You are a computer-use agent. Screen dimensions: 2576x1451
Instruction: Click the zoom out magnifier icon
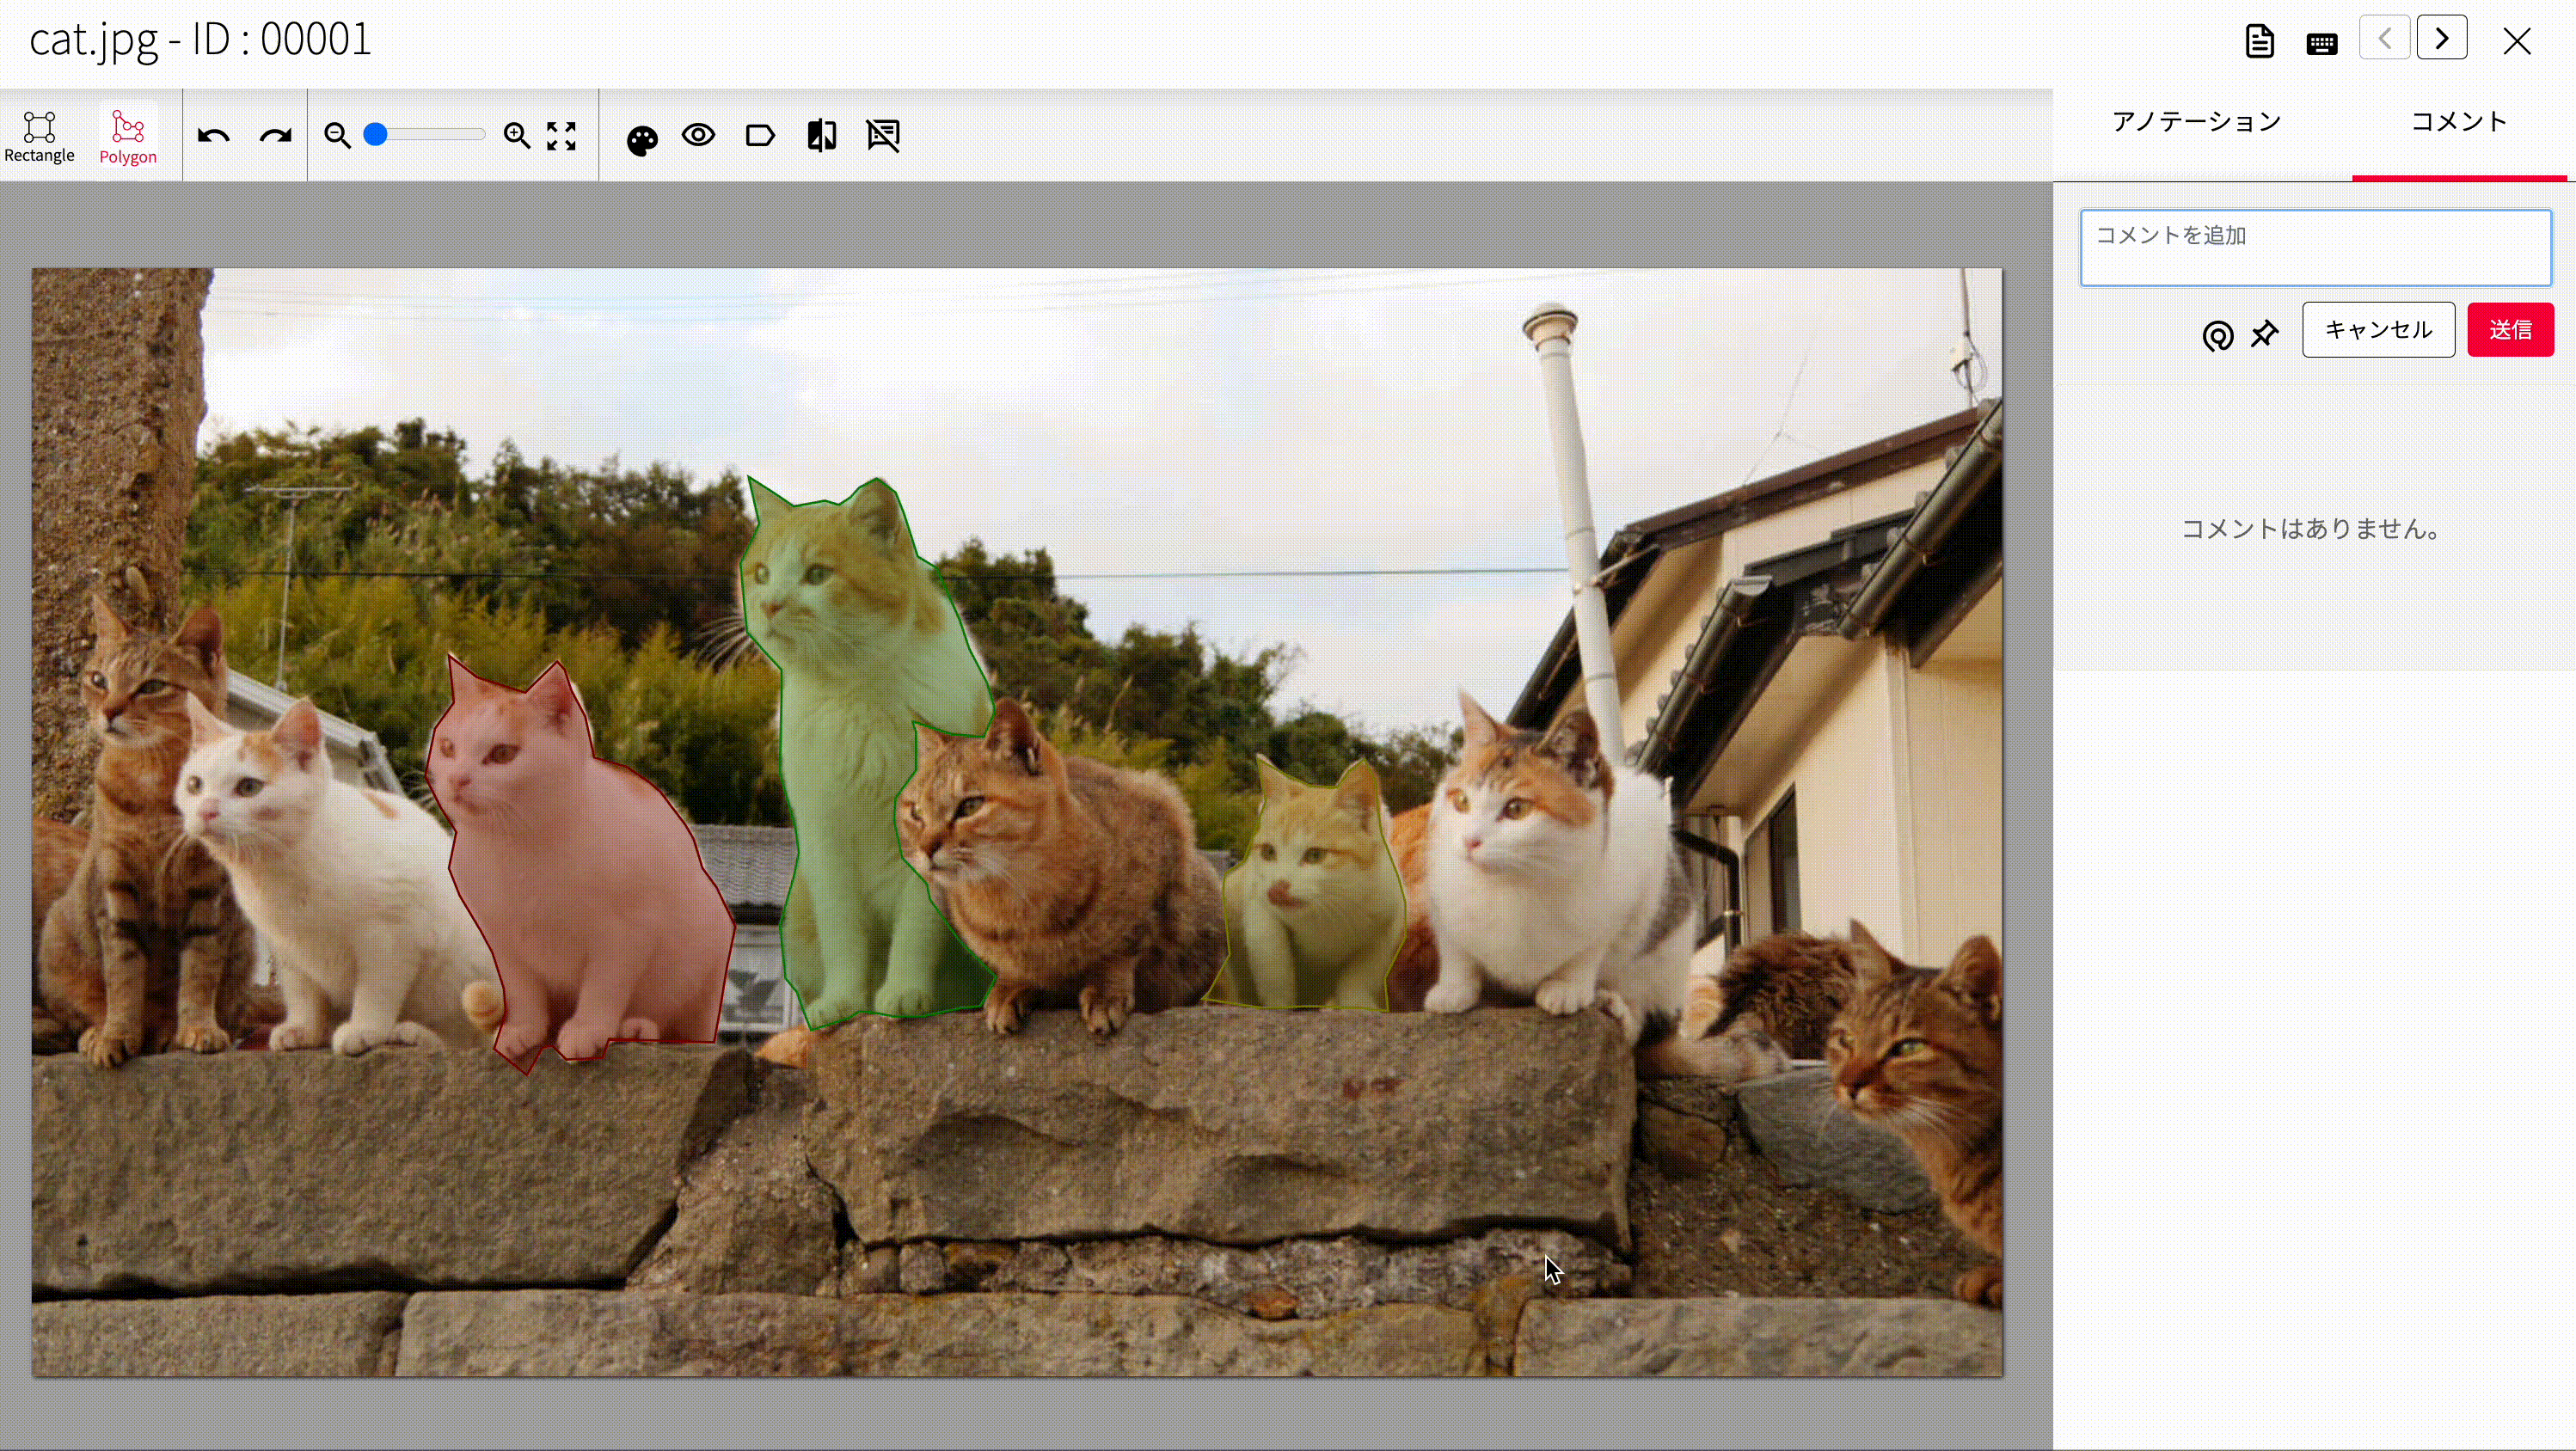click(337, 136)
